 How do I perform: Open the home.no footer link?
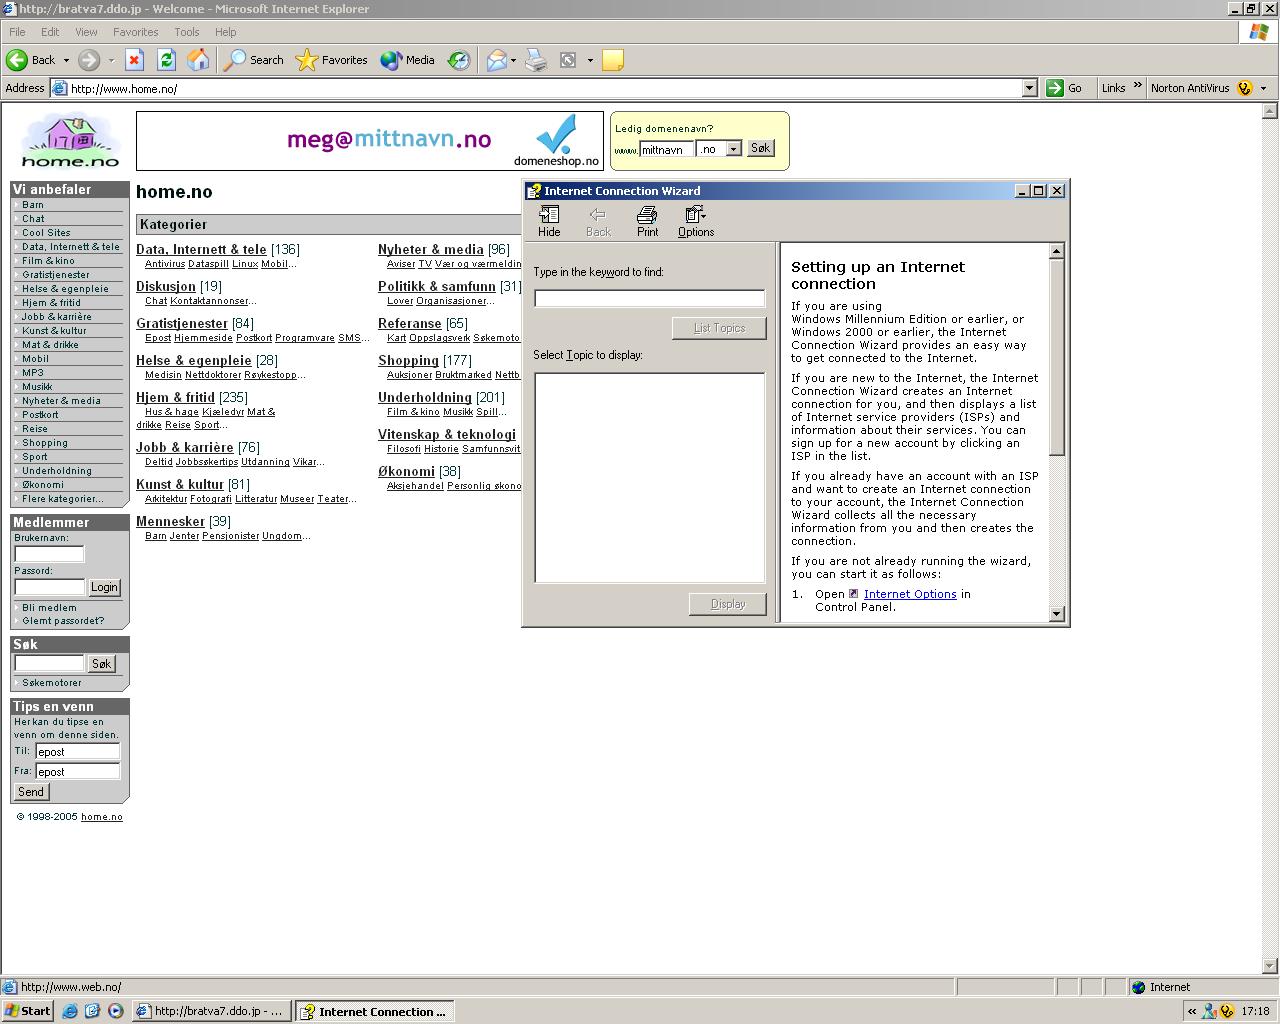pyautogui.click(x=102, y=817)
